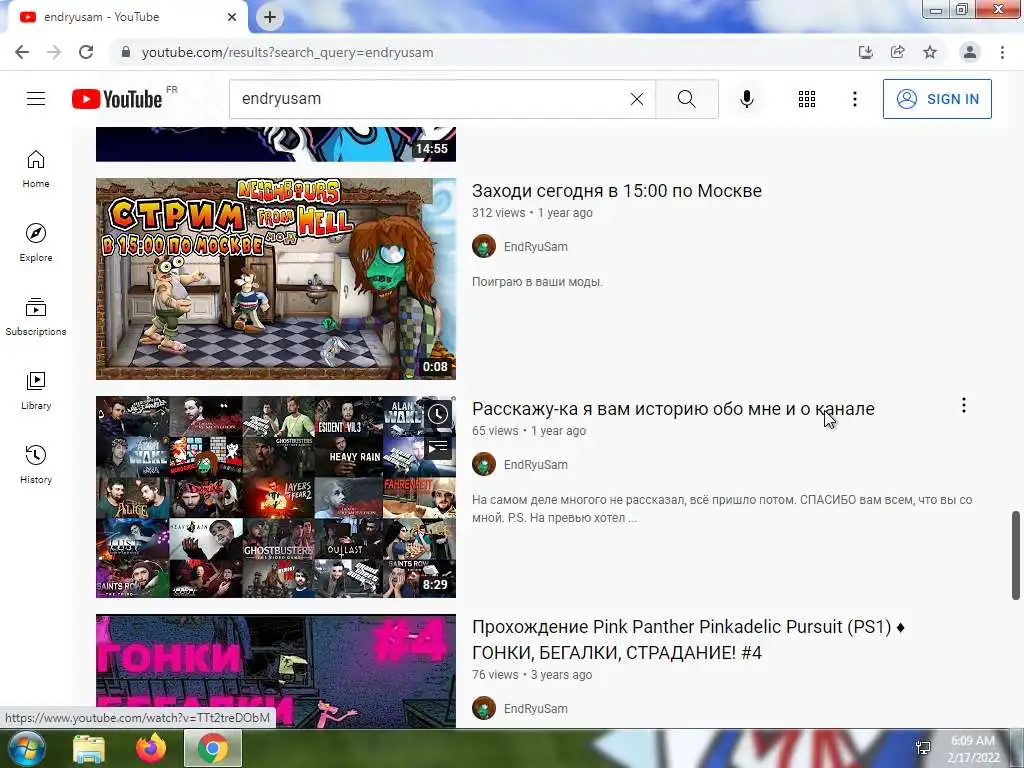Open YouTube settings three-dot menu

tap(854, 99)
